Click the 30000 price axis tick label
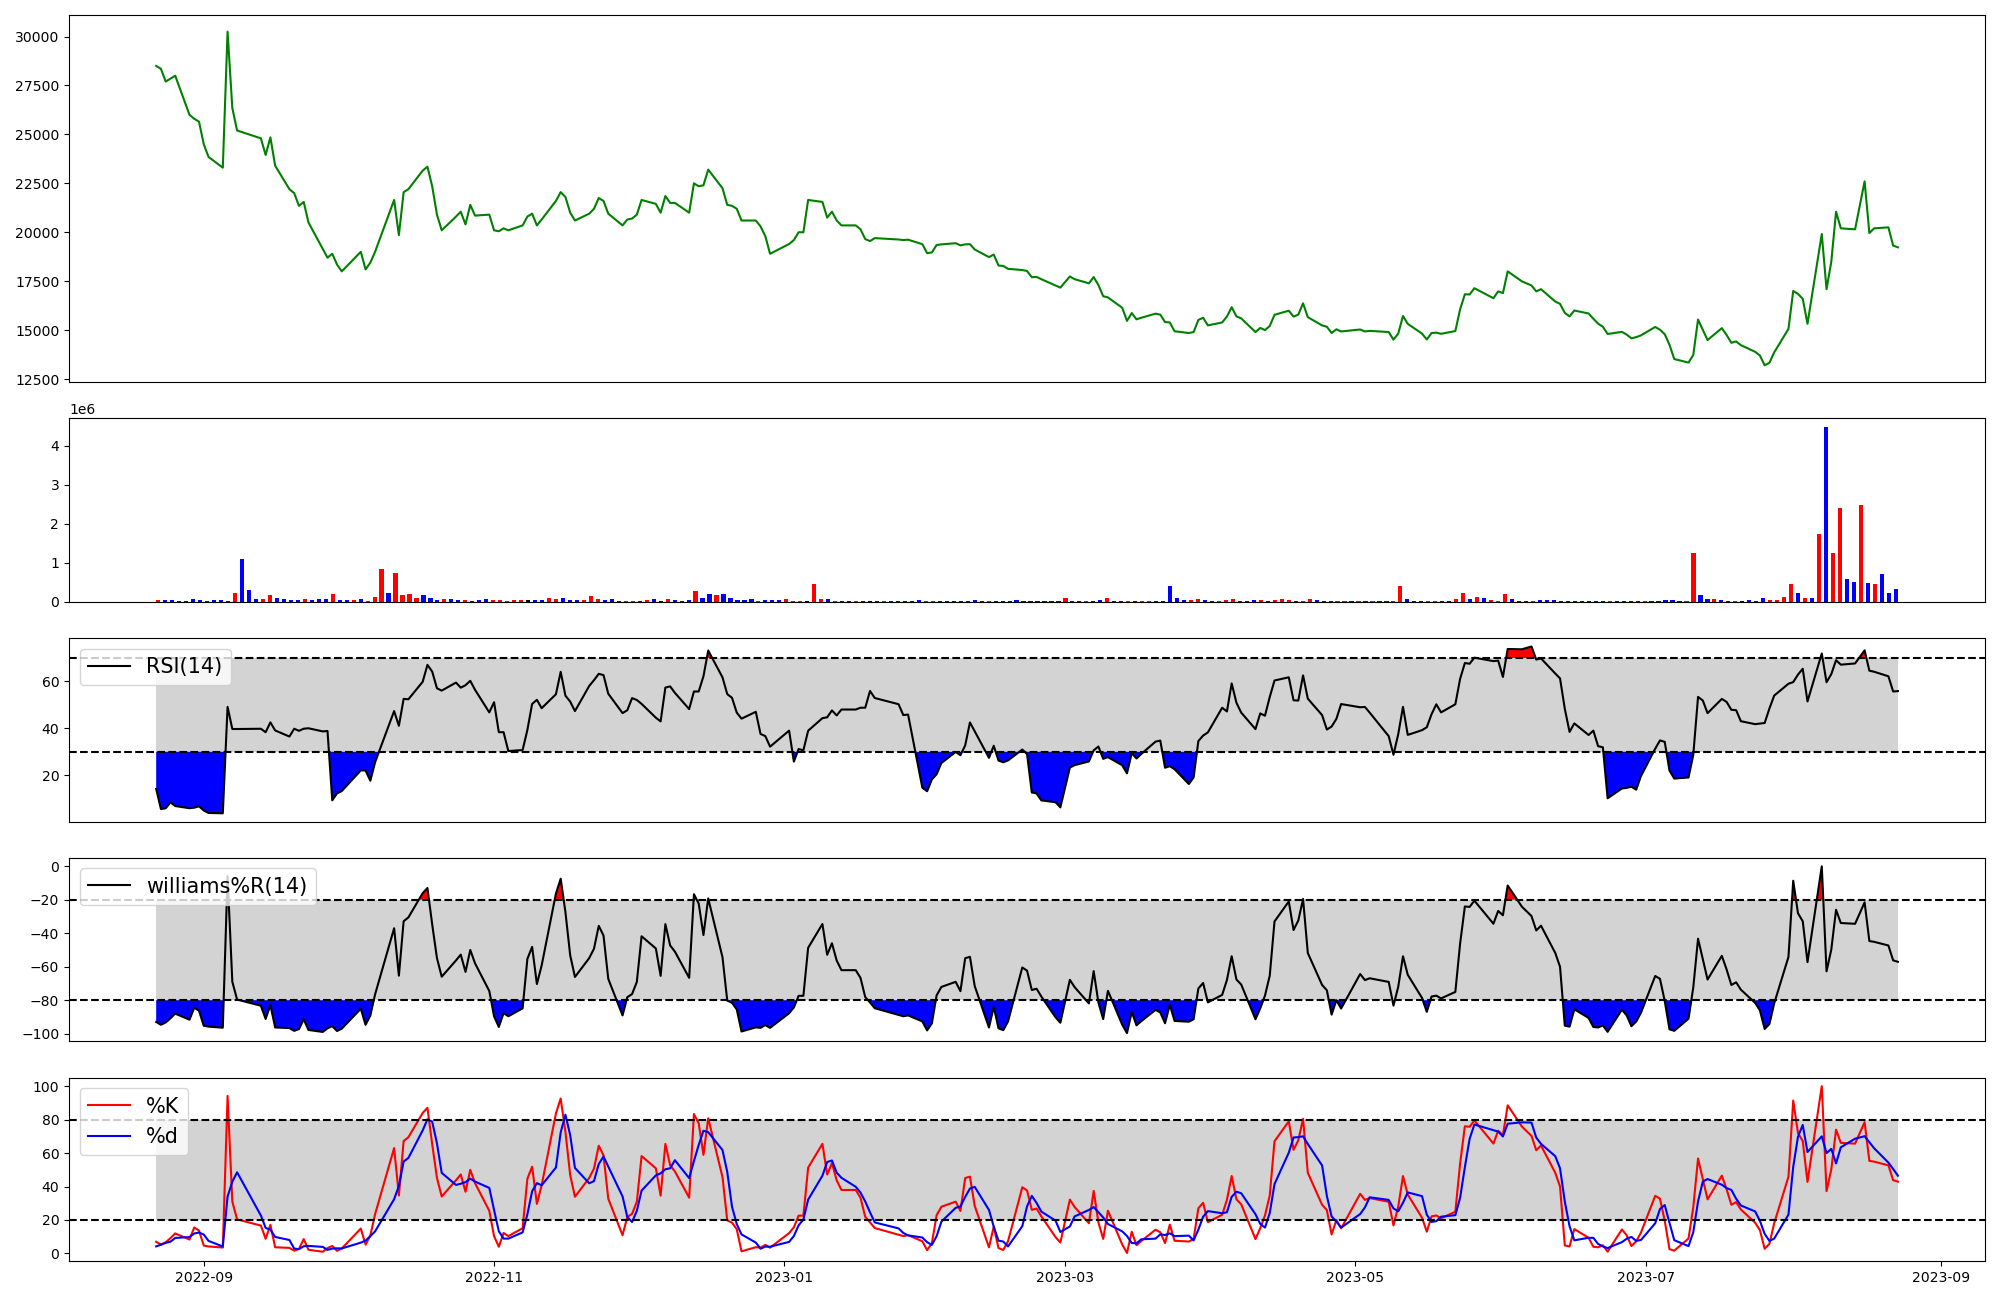Screen dimensions: 2000x1300 click(37, 37)
